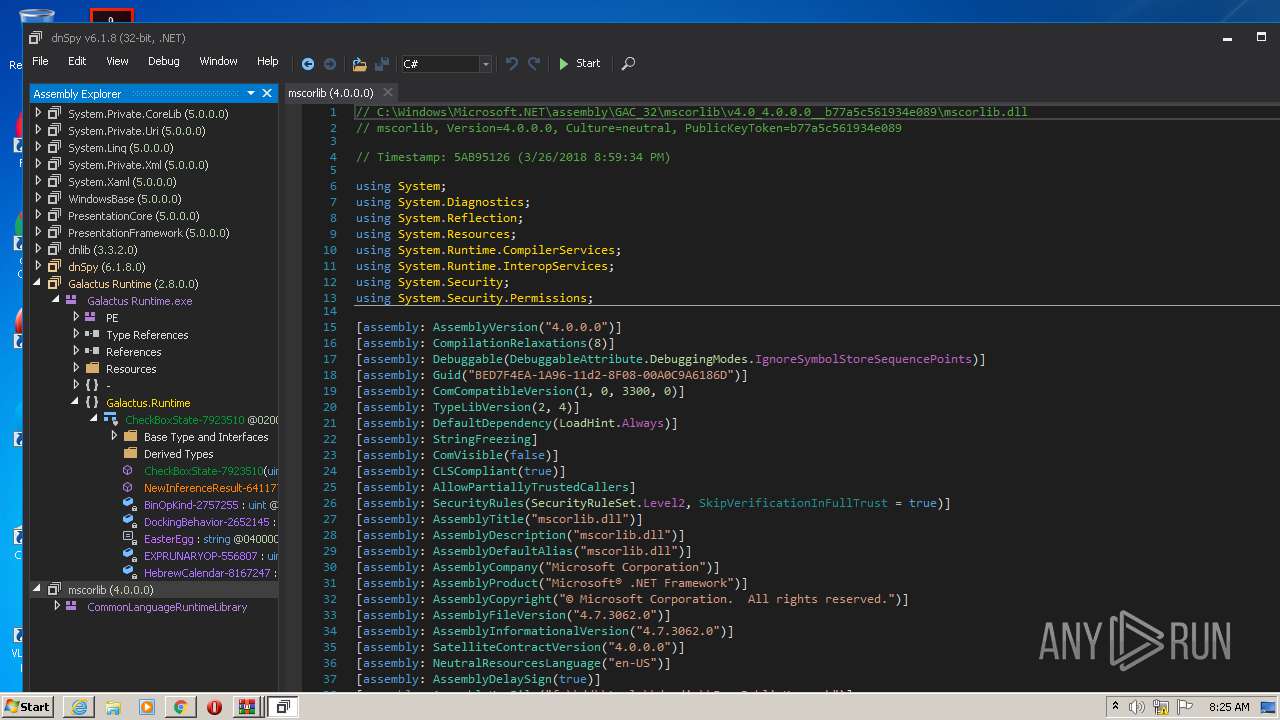Select the HebrewCalendar-8167247 field
1280x720 pixels.
[211, 572]
